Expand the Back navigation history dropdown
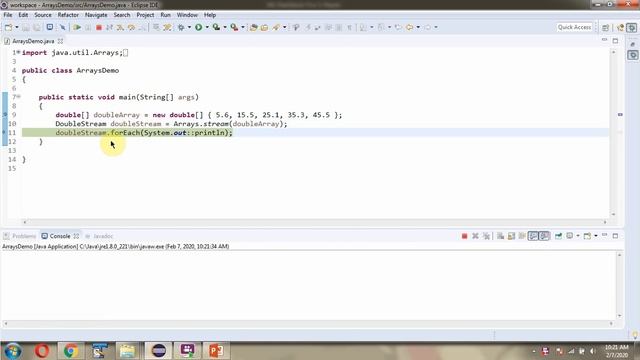This screenshot has width=640, height=360. pyautogui.click(x=418, y=27)
